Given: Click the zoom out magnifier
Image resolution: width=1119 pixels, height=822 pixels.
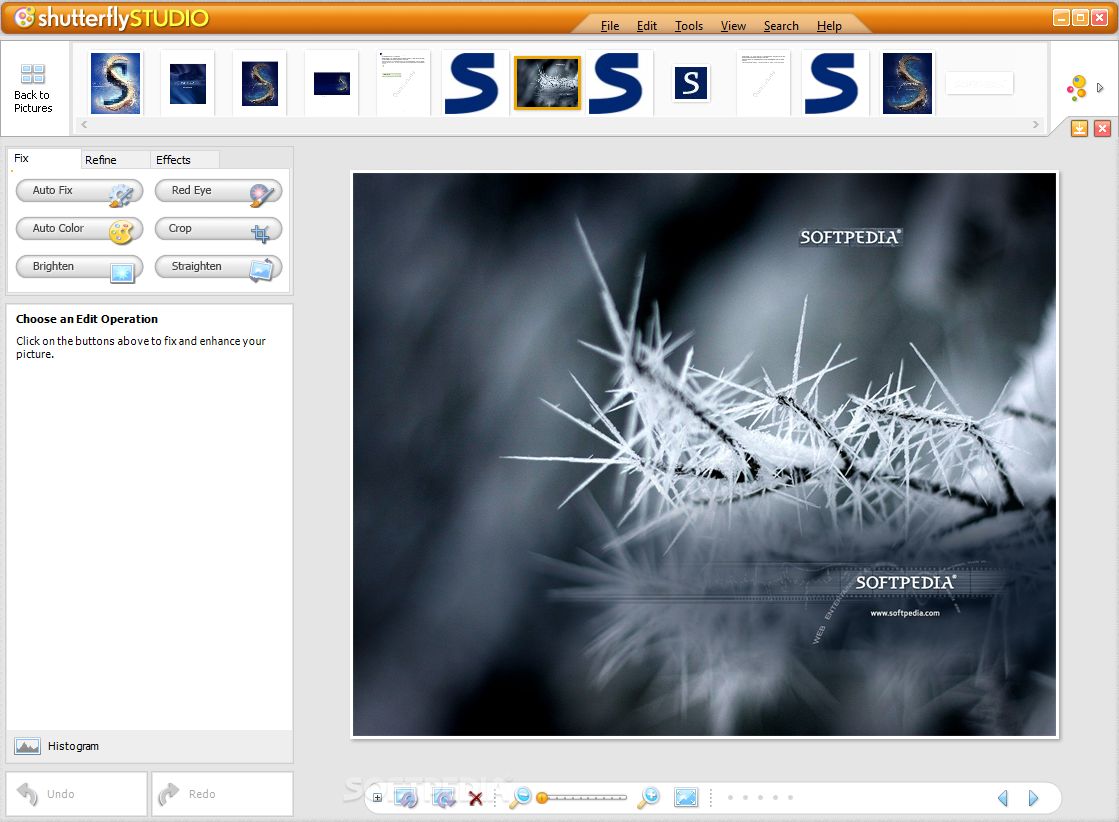Looking at the screenshot, I should 521,797.
